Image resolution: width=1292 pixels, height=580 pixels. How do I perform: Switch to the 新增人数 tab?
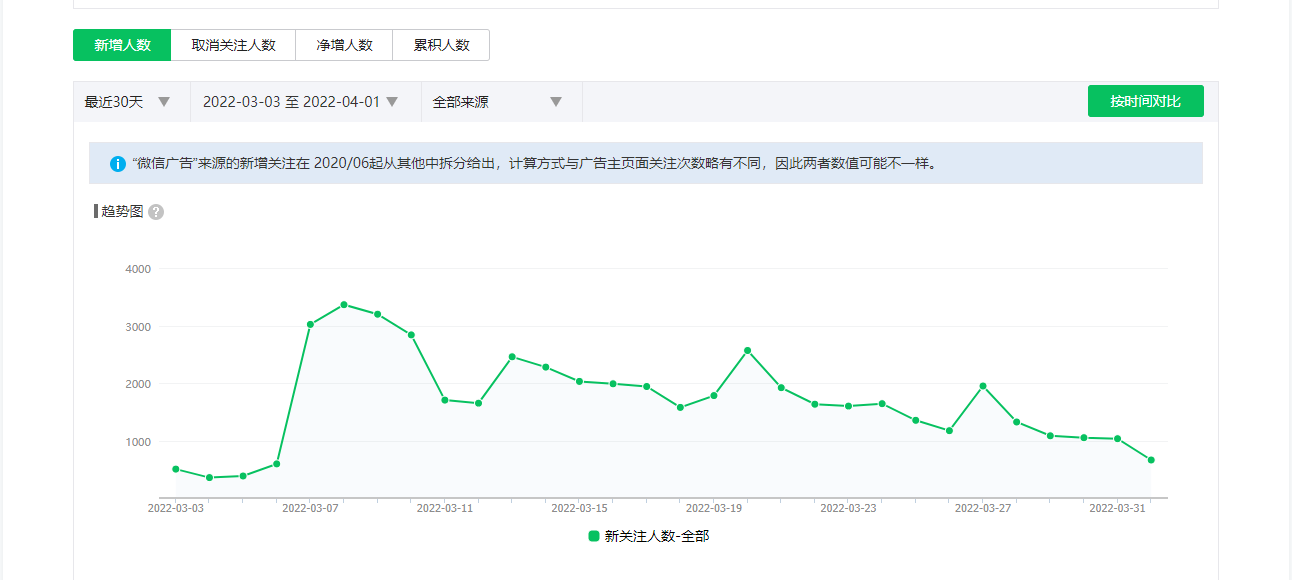[x=122, y=45]
